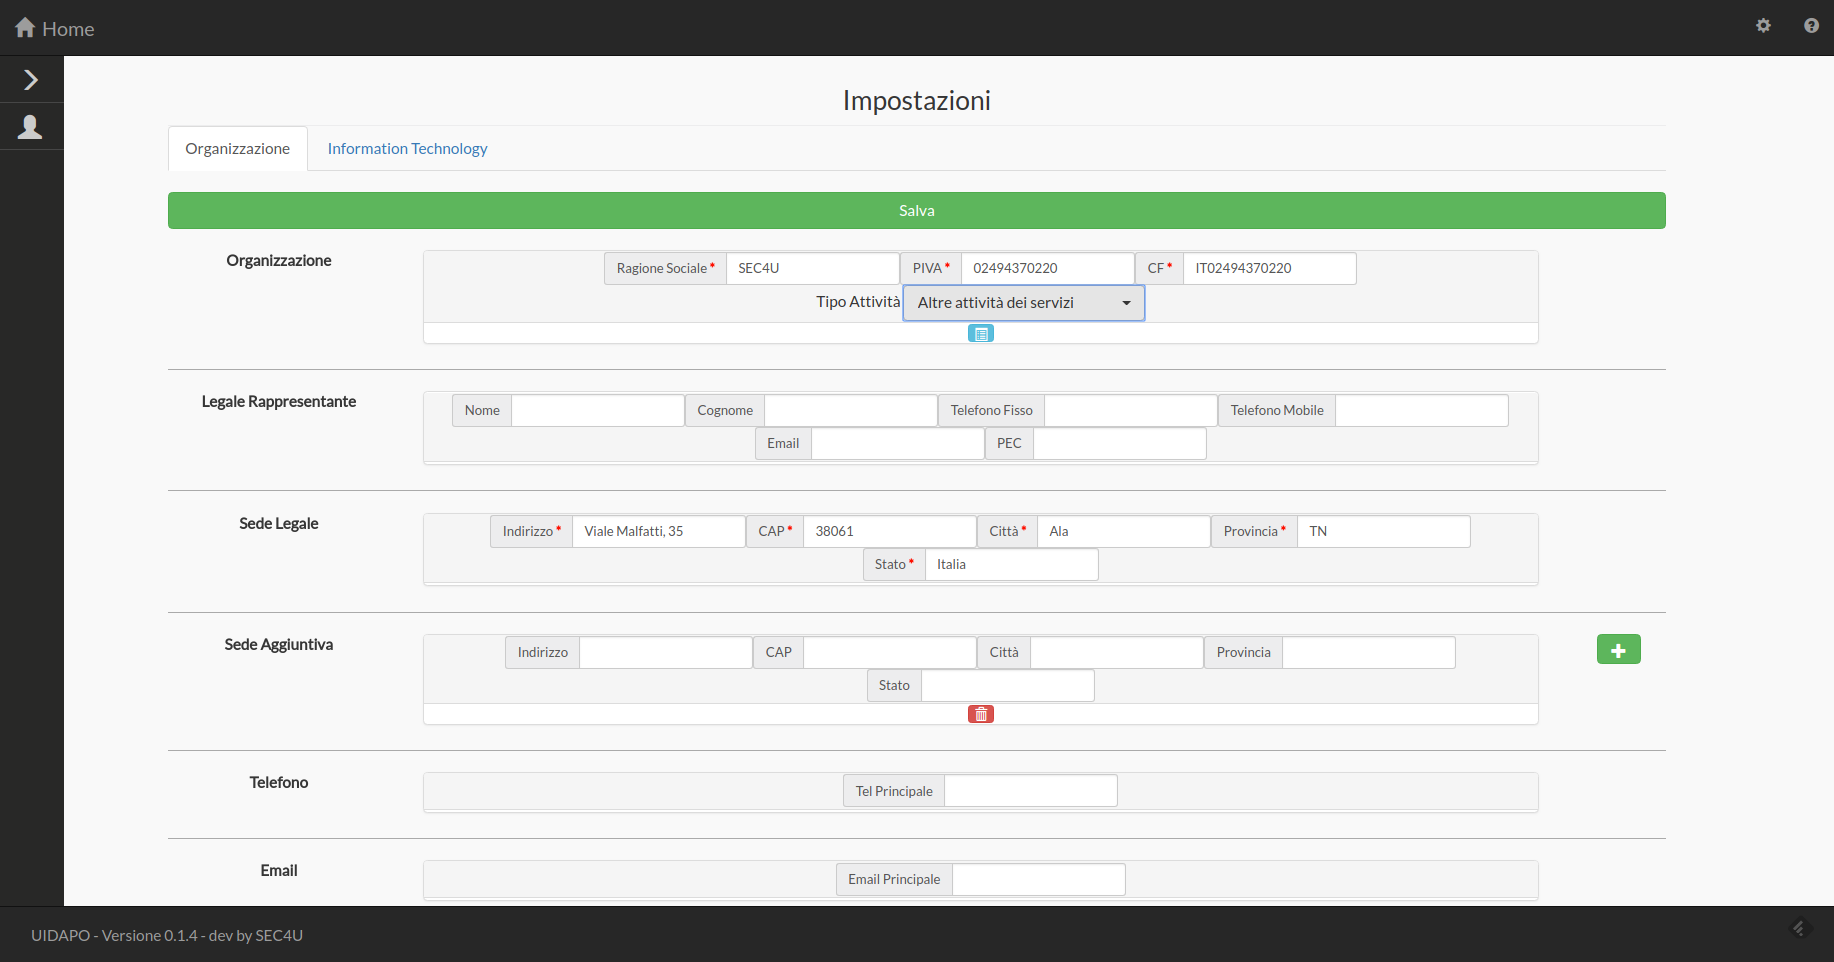Click the blue list icon under Tipo Attività
This screenshot has height=962, width=1834.
[x=981, y=334]
